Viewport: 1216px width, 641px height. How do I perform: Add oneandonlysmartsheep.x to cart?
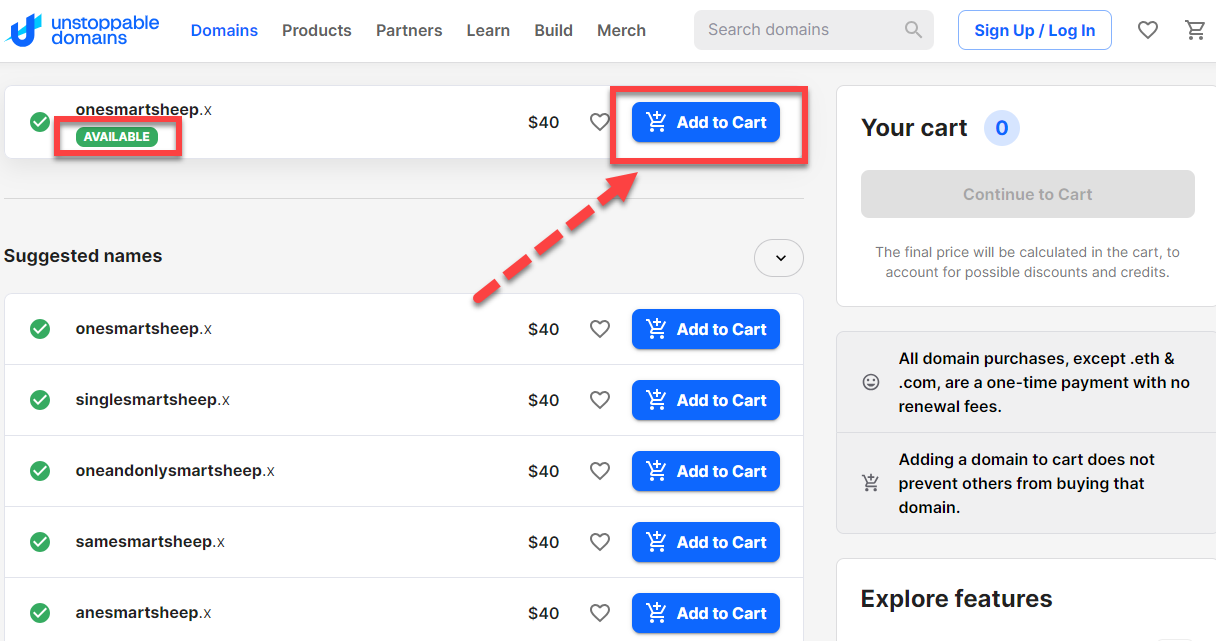pyautogui.click(x=706, y=471)
